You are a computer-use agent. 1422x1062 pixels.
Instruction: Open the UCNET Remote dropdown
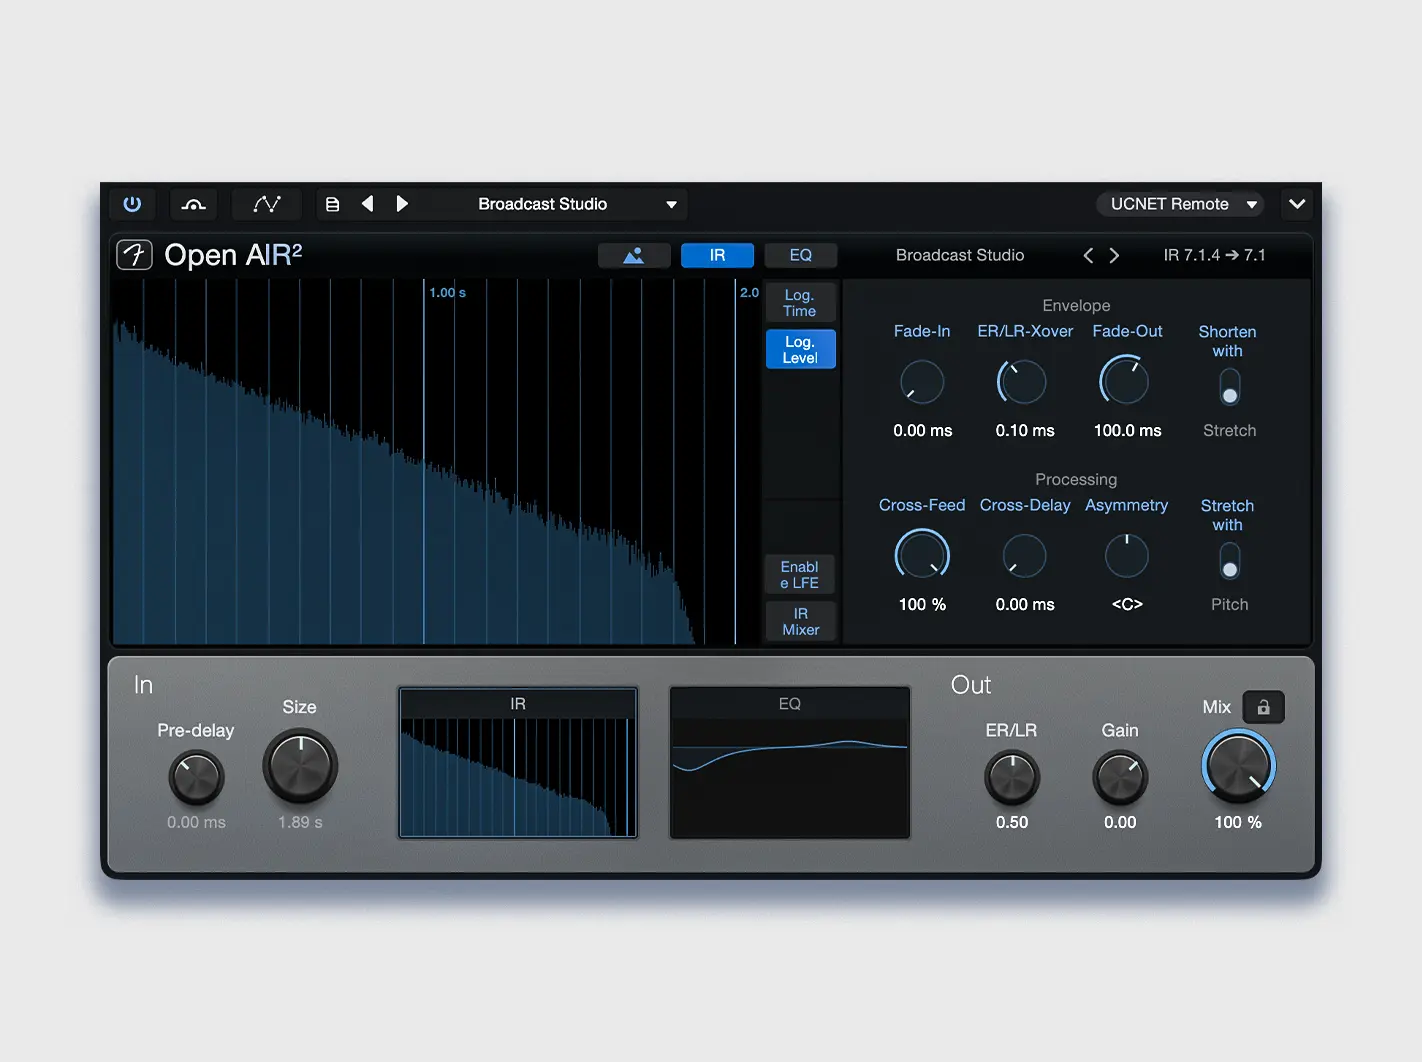pos(1180,203)
